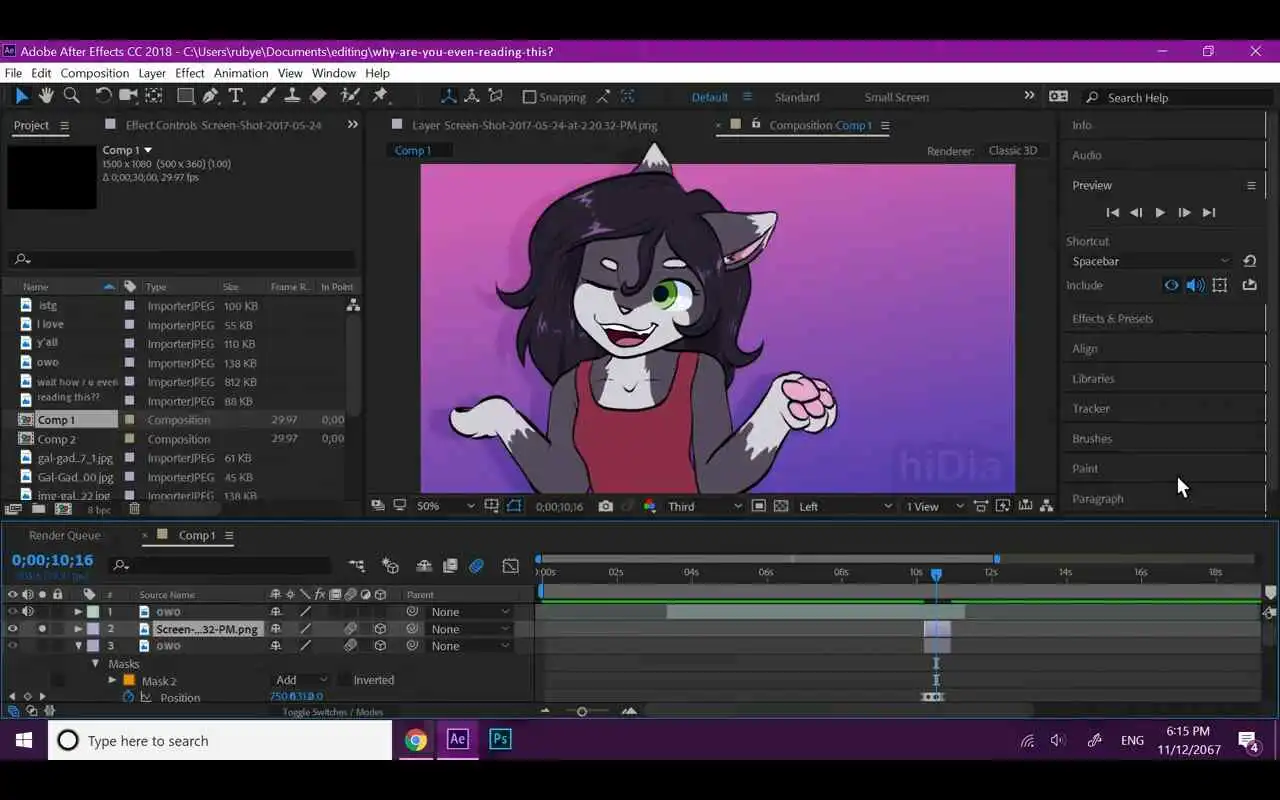Viewport: 1280px width, 800px height.
Task: Open the Add mask mode dropdown
Action: pyautogui.click(x=301, y=680)
